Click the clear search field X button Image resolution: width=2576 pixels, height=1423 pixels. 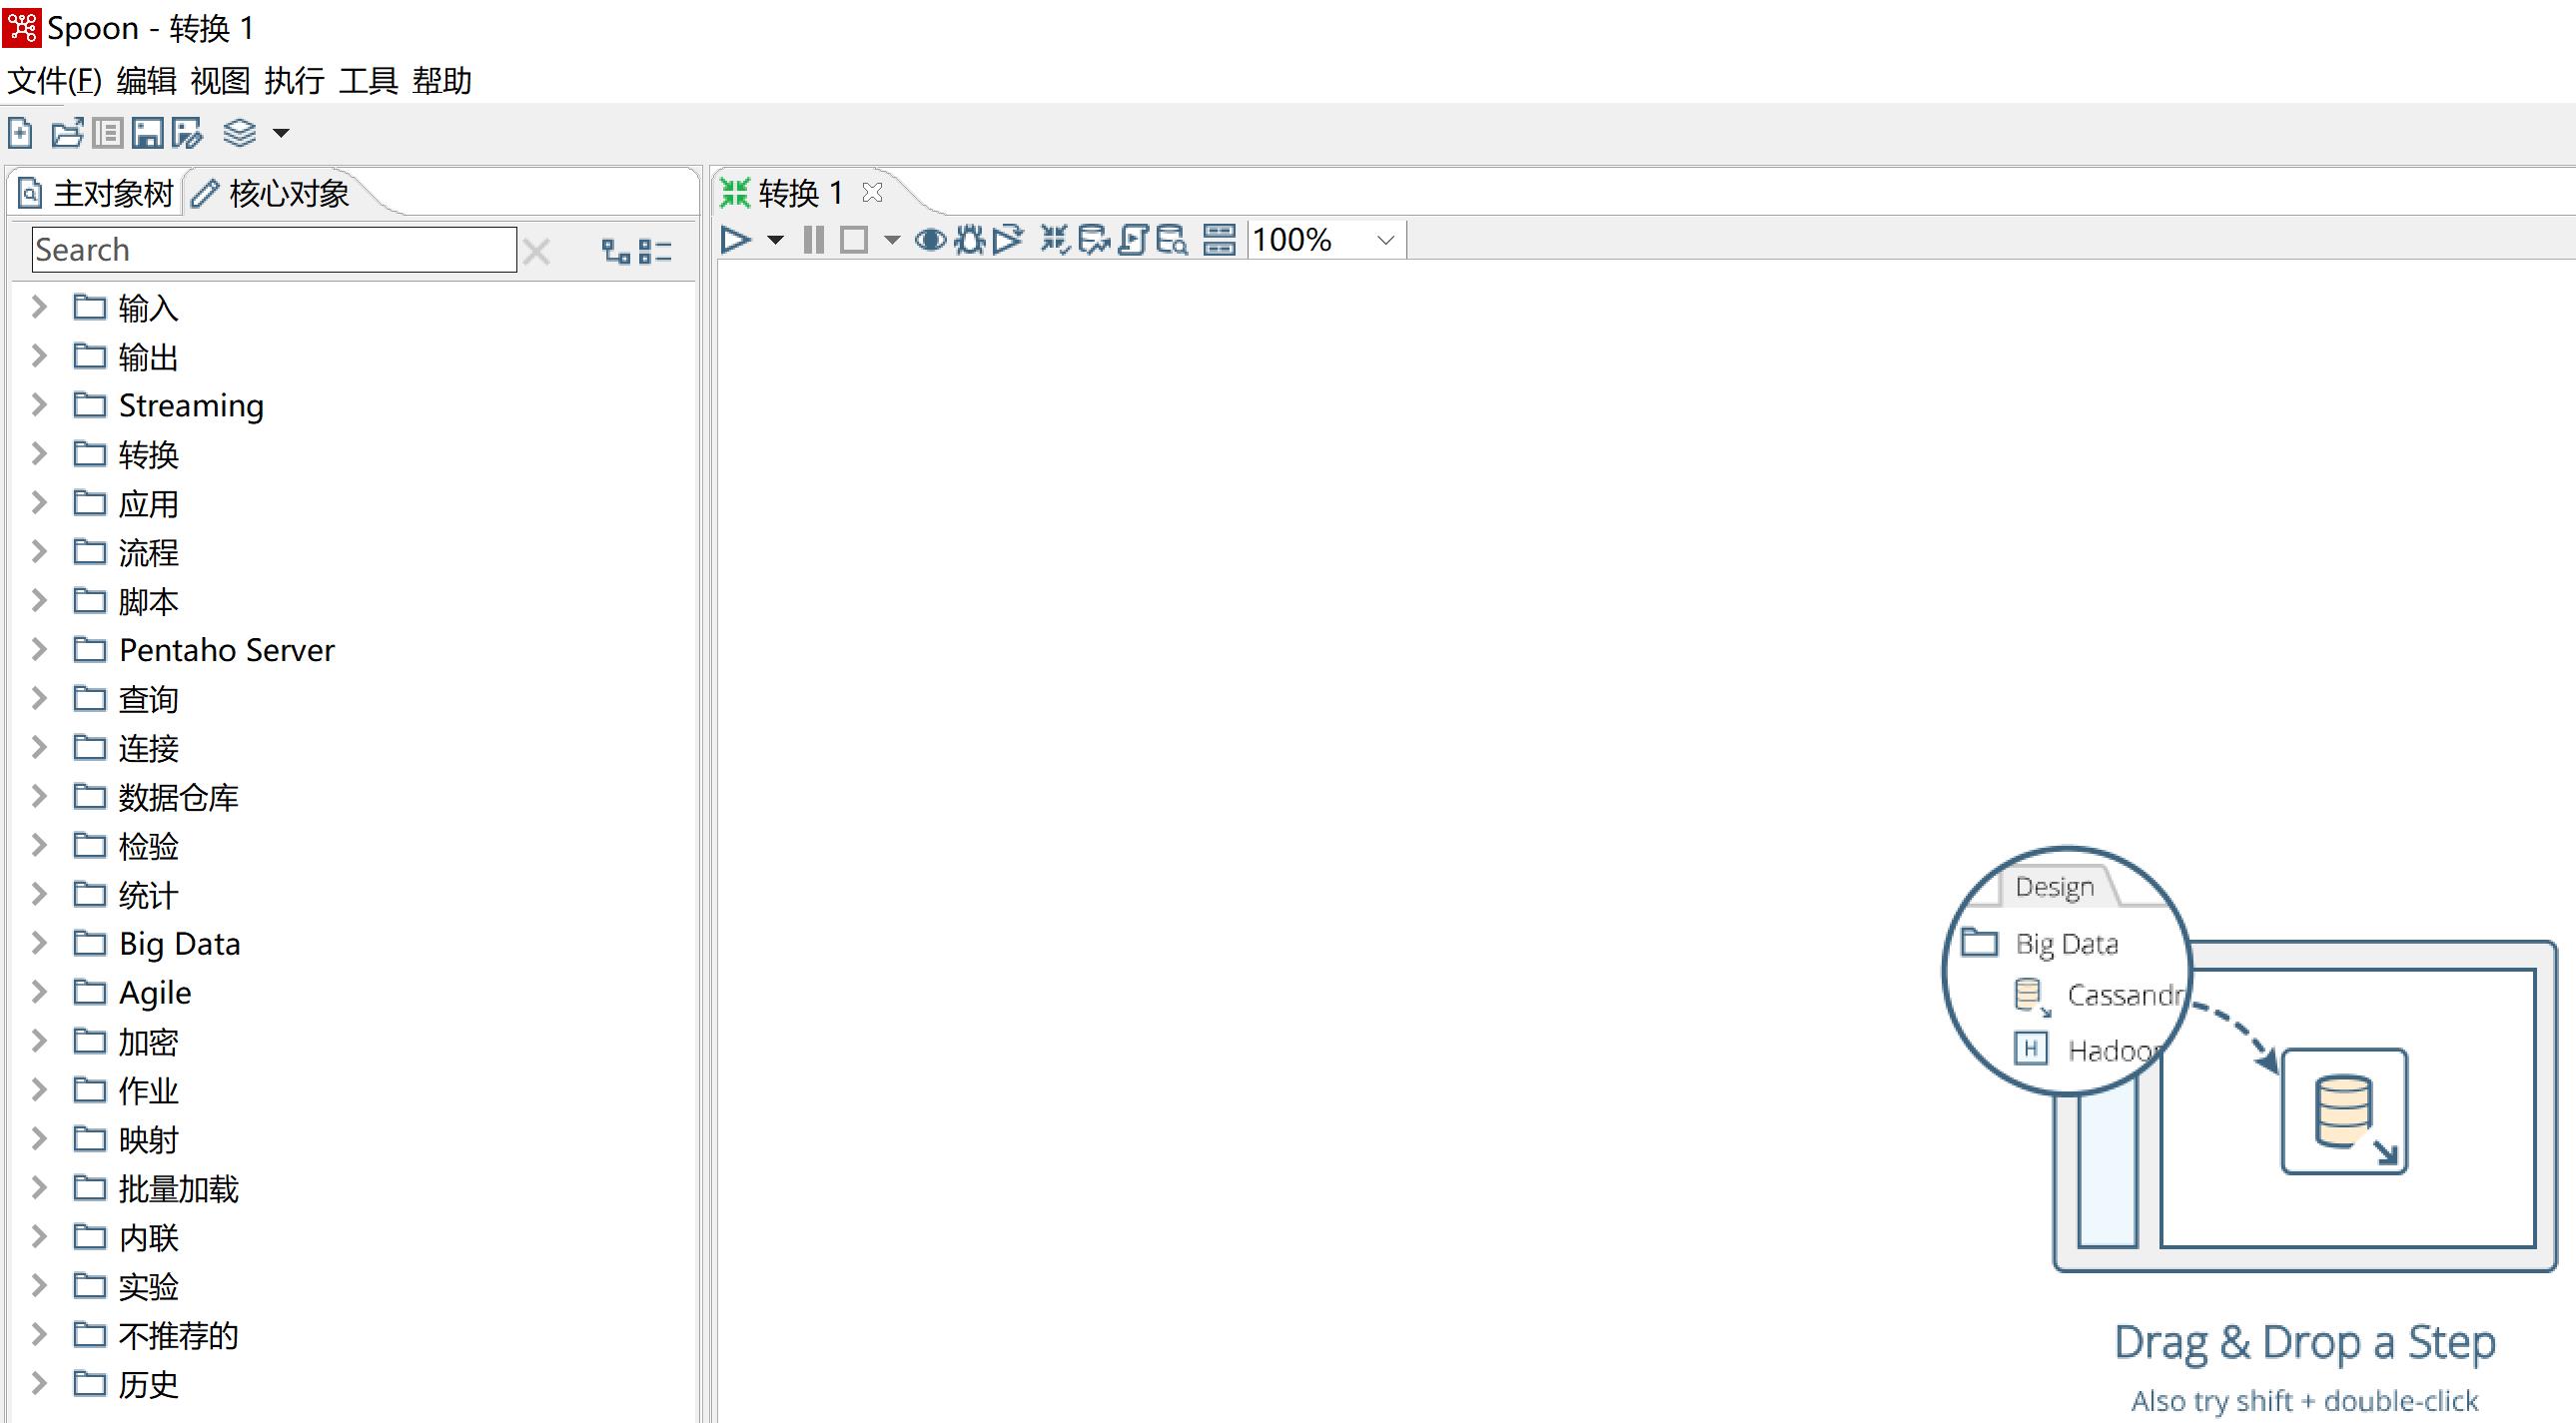point(539,251)
